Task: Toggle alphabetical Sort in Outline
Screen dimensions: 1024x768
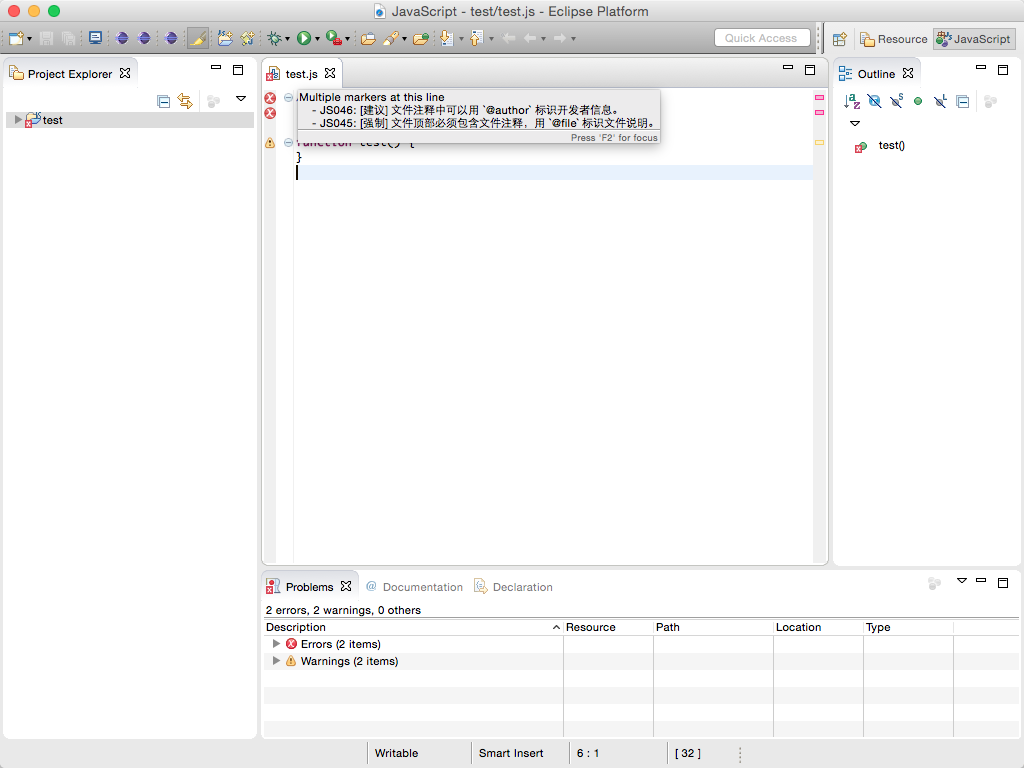Action: 852,101
